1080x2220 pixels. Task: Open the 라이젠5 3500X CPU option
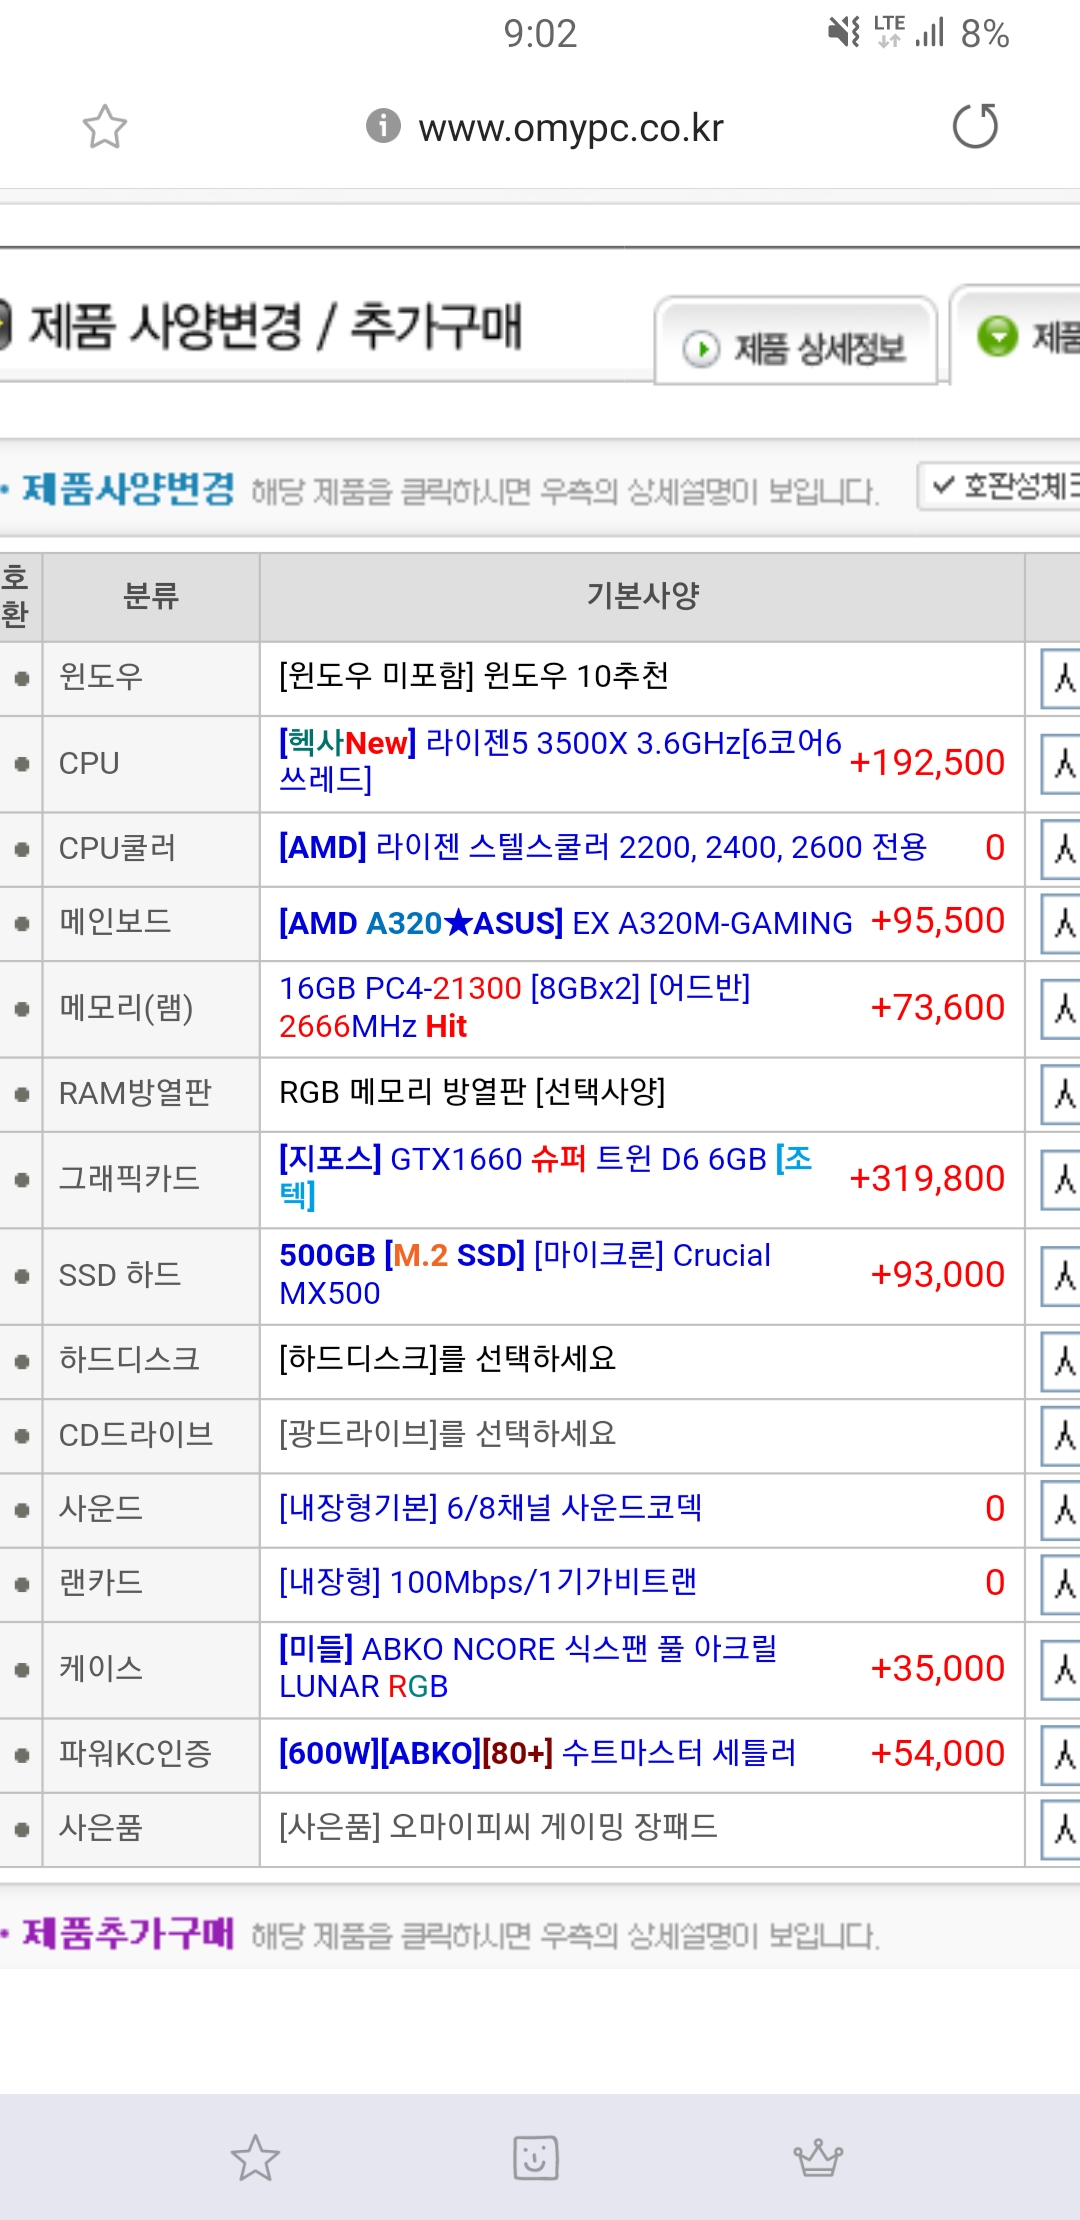pos(560,761)
